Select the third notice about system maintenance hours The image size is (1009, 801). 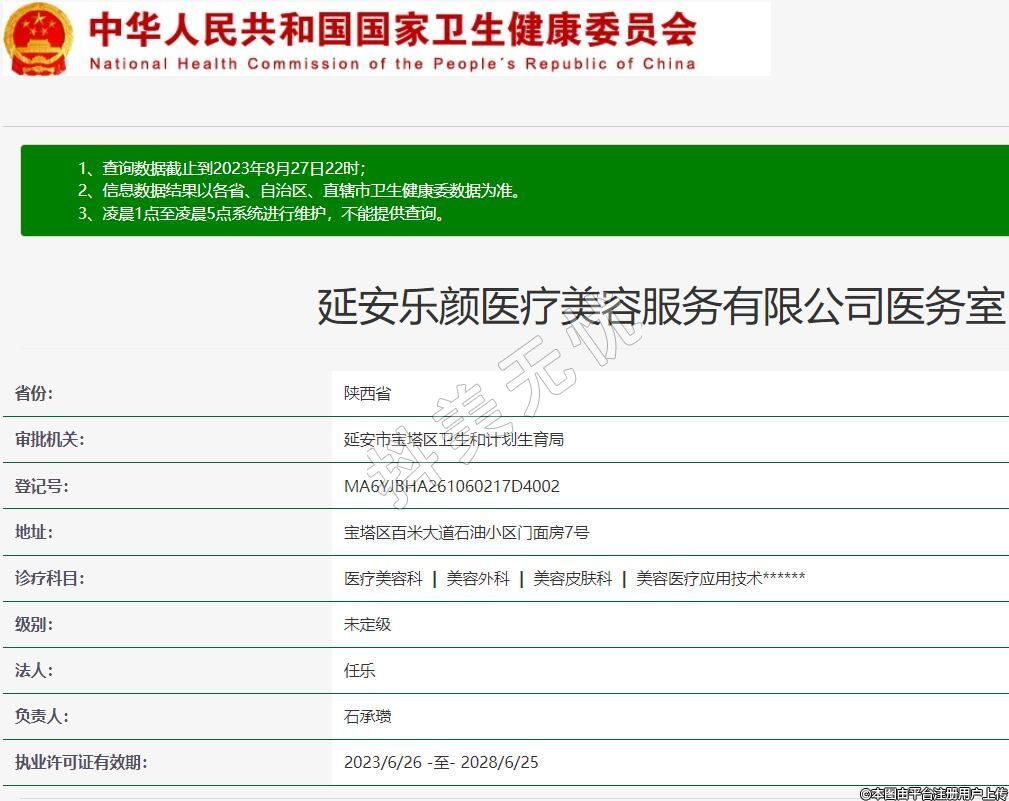(x=260, y=213)
